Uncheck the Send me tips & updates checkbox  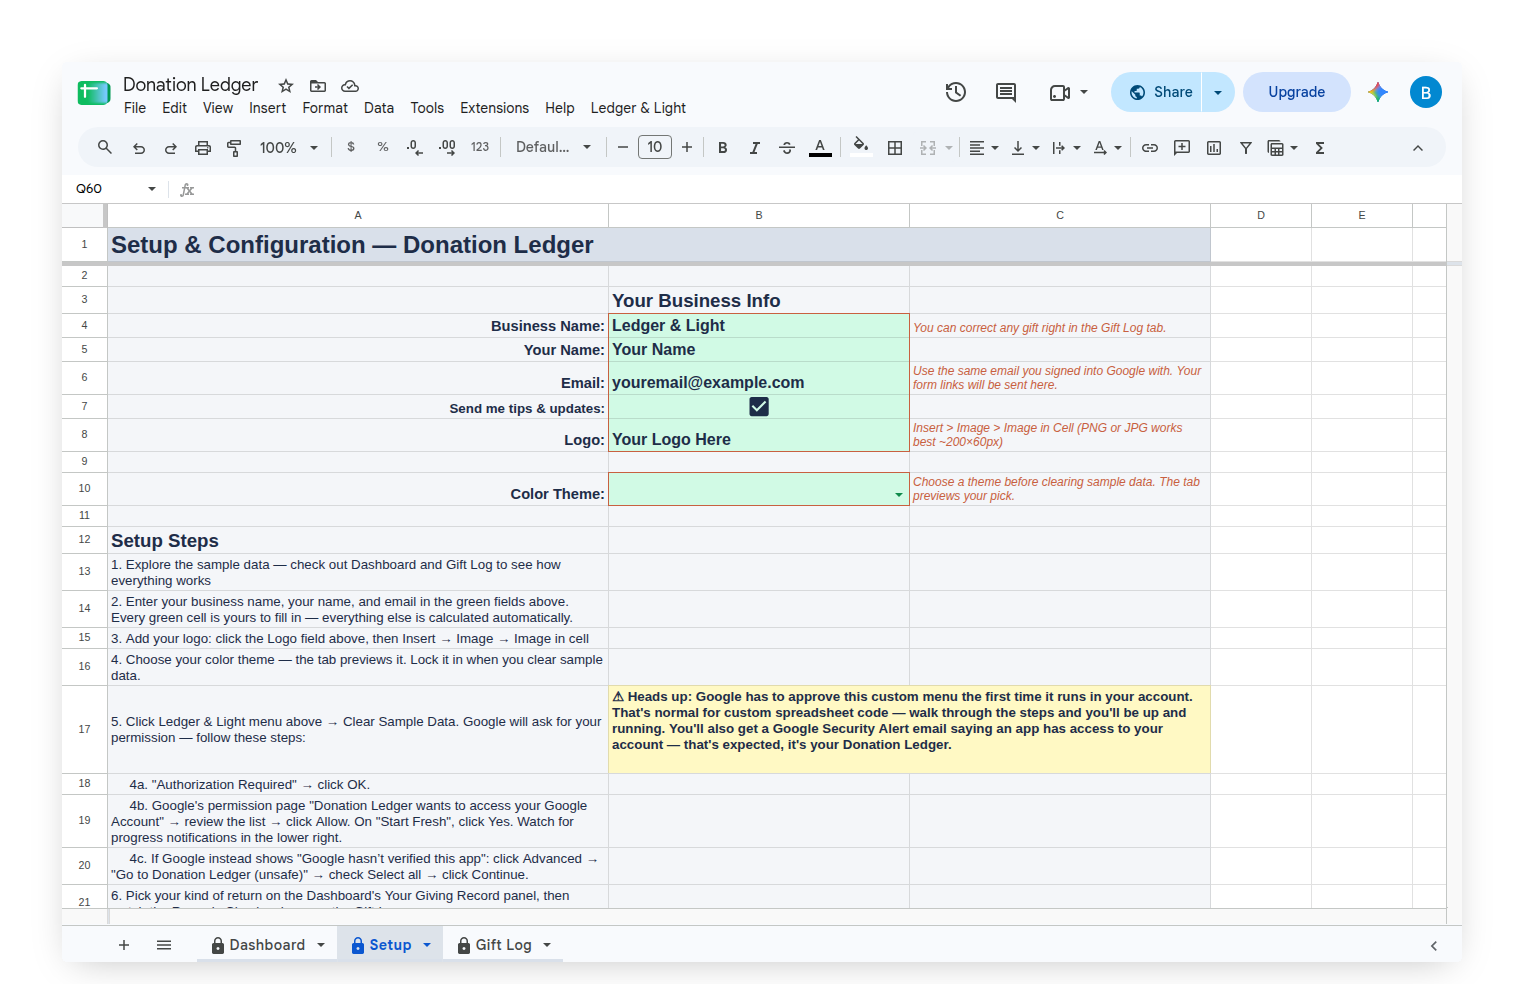click(759, 406)
